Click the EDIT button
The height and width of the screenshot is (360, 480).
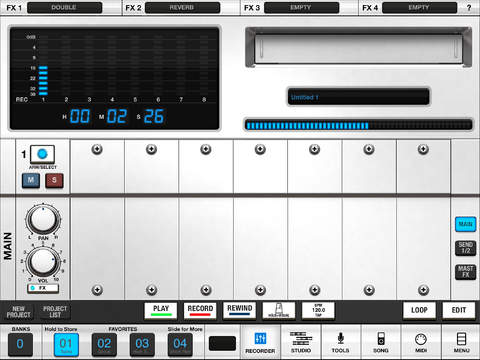[x=459, y=310]
